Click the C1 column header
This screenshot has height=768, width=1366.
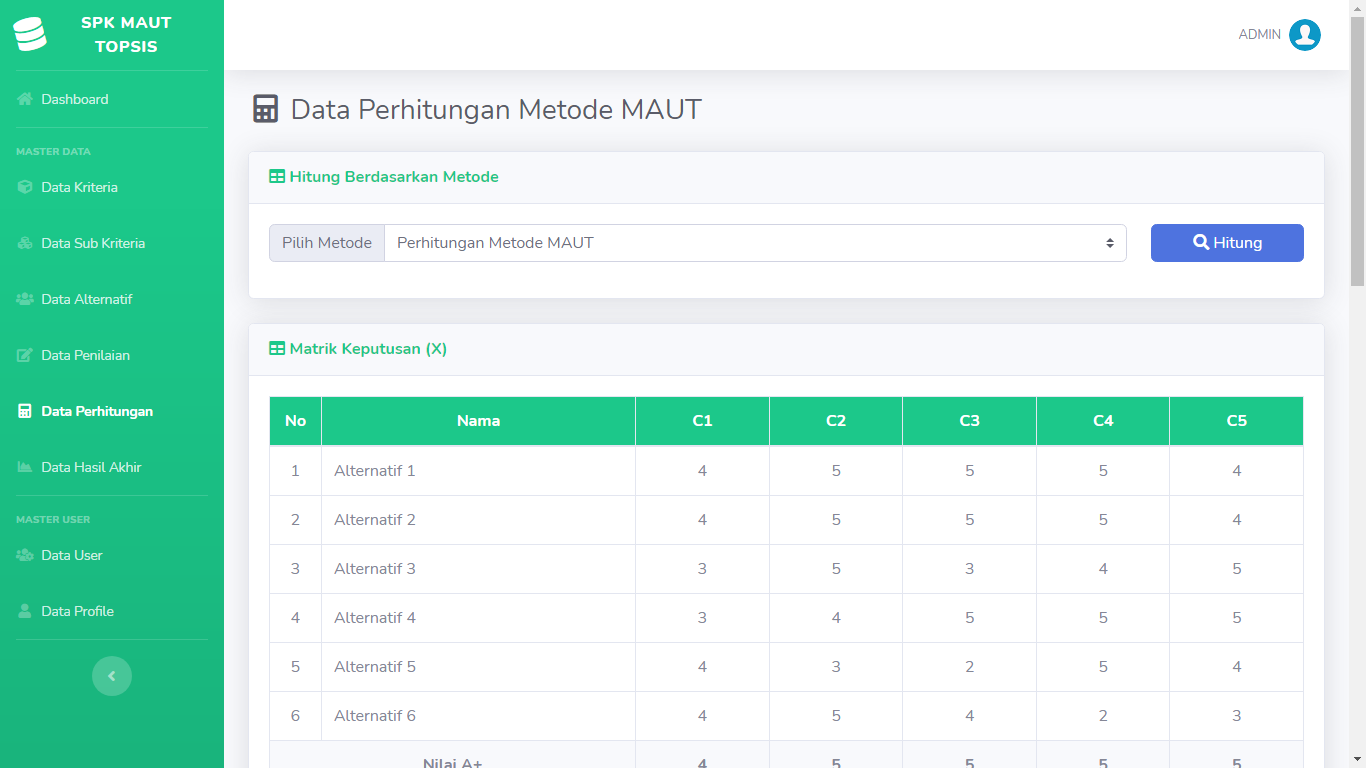click(x=702, y=421)
